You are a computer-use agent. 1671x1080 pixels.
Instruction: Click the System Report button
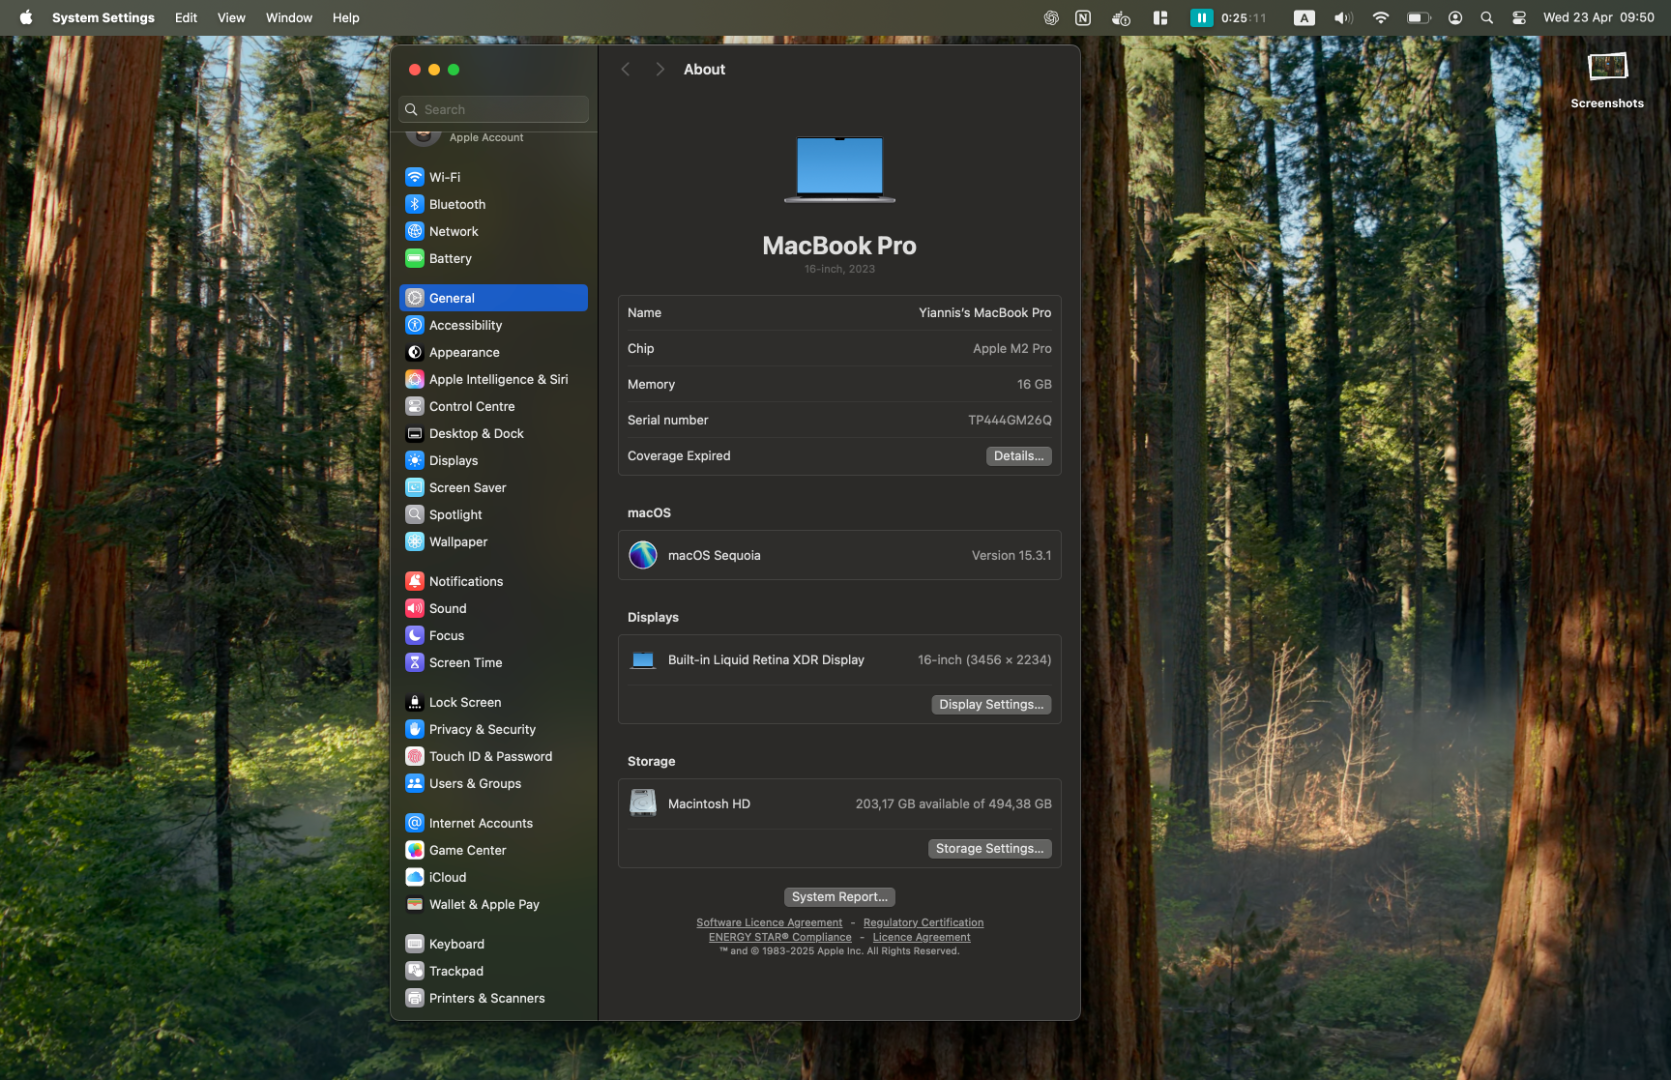point(839,897)
